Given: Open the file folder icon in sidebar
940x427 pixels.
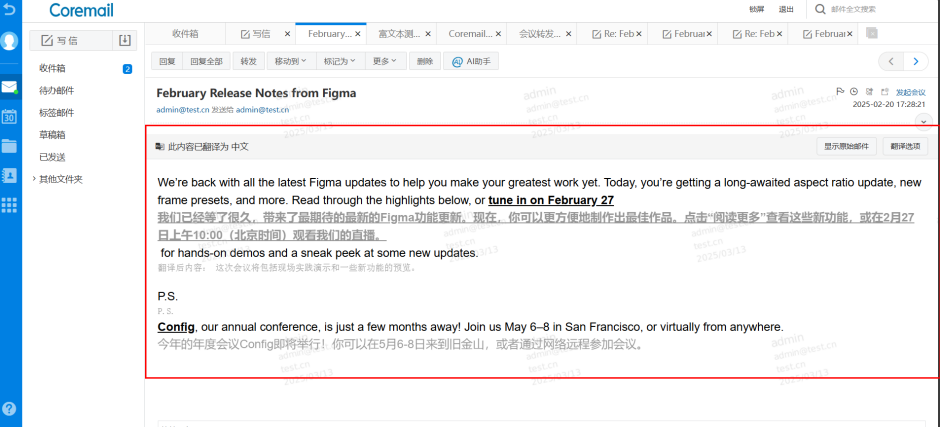Looking at the screenshot, I should click(x=9, y=146).
